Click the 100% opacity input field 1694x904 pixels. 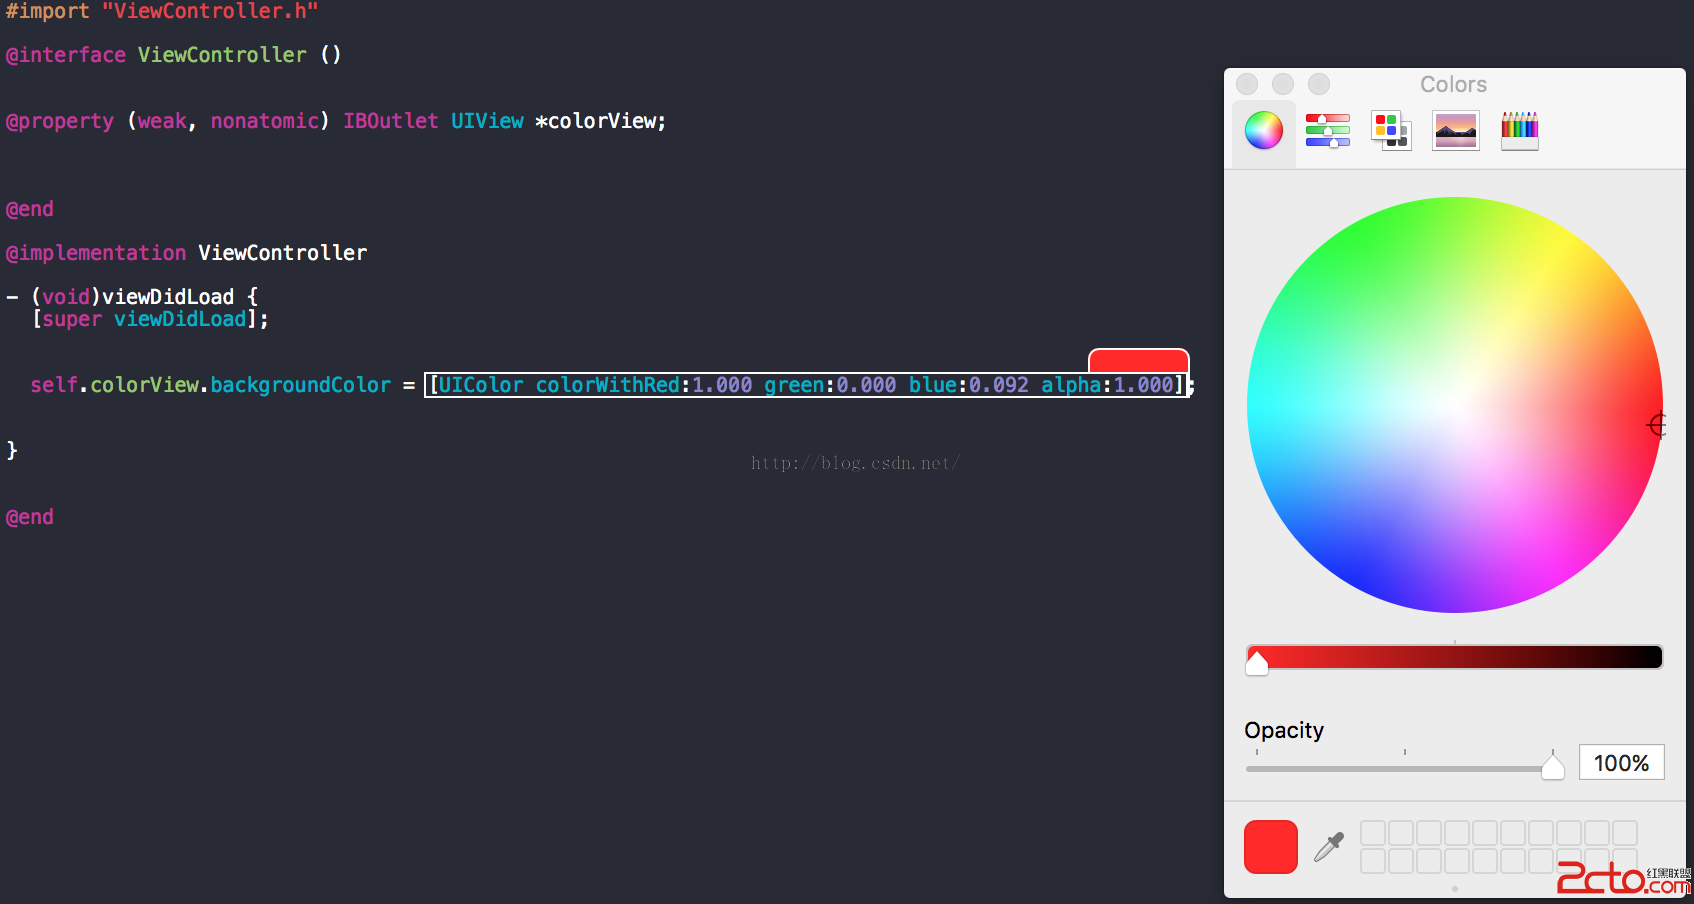(1620, 763)
